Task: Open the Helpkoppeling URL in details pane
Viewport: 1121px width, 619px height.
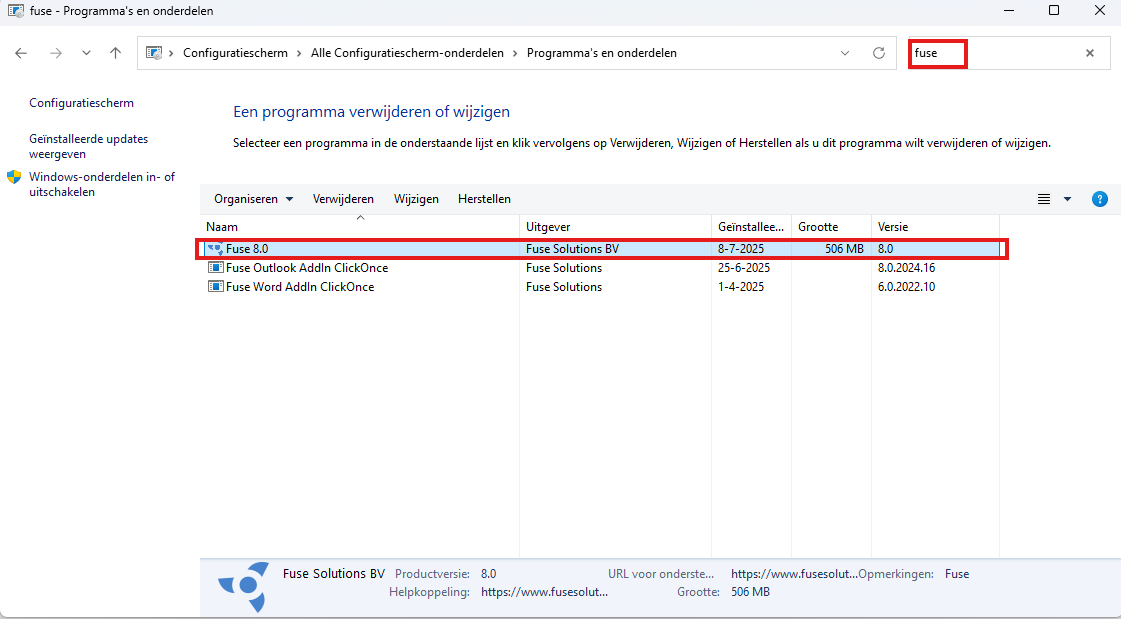Action: tap(545, 592)
